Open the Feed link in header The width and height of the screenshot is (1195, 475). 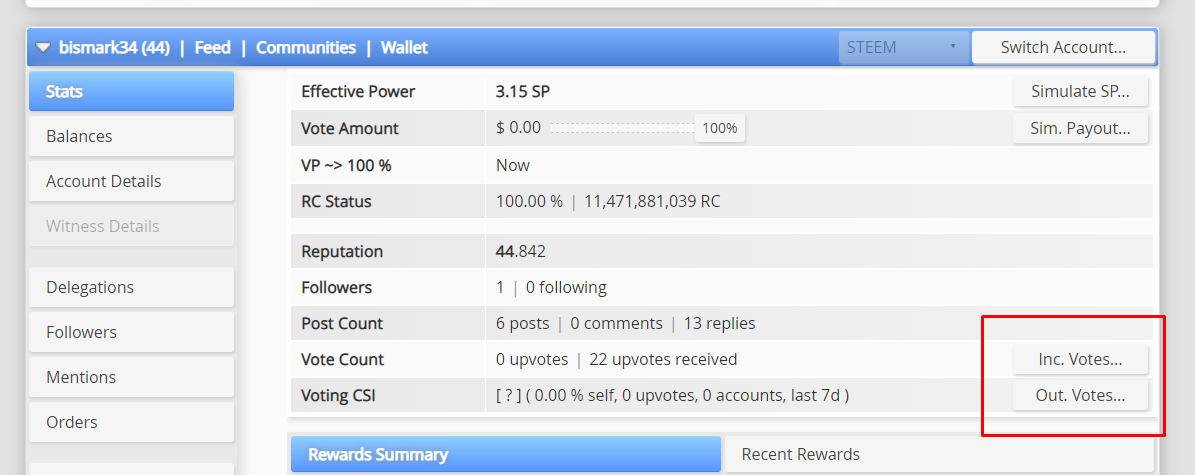coord(213,48)
